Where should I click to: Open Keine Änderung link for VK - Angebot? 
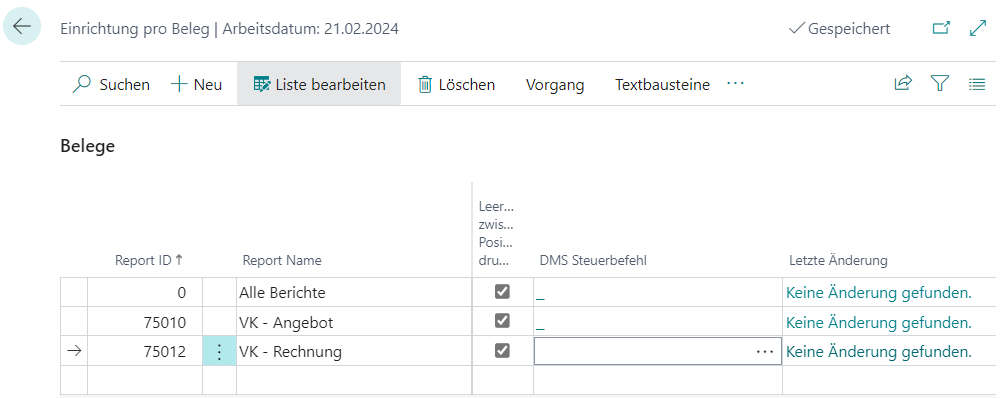point(879,323)
